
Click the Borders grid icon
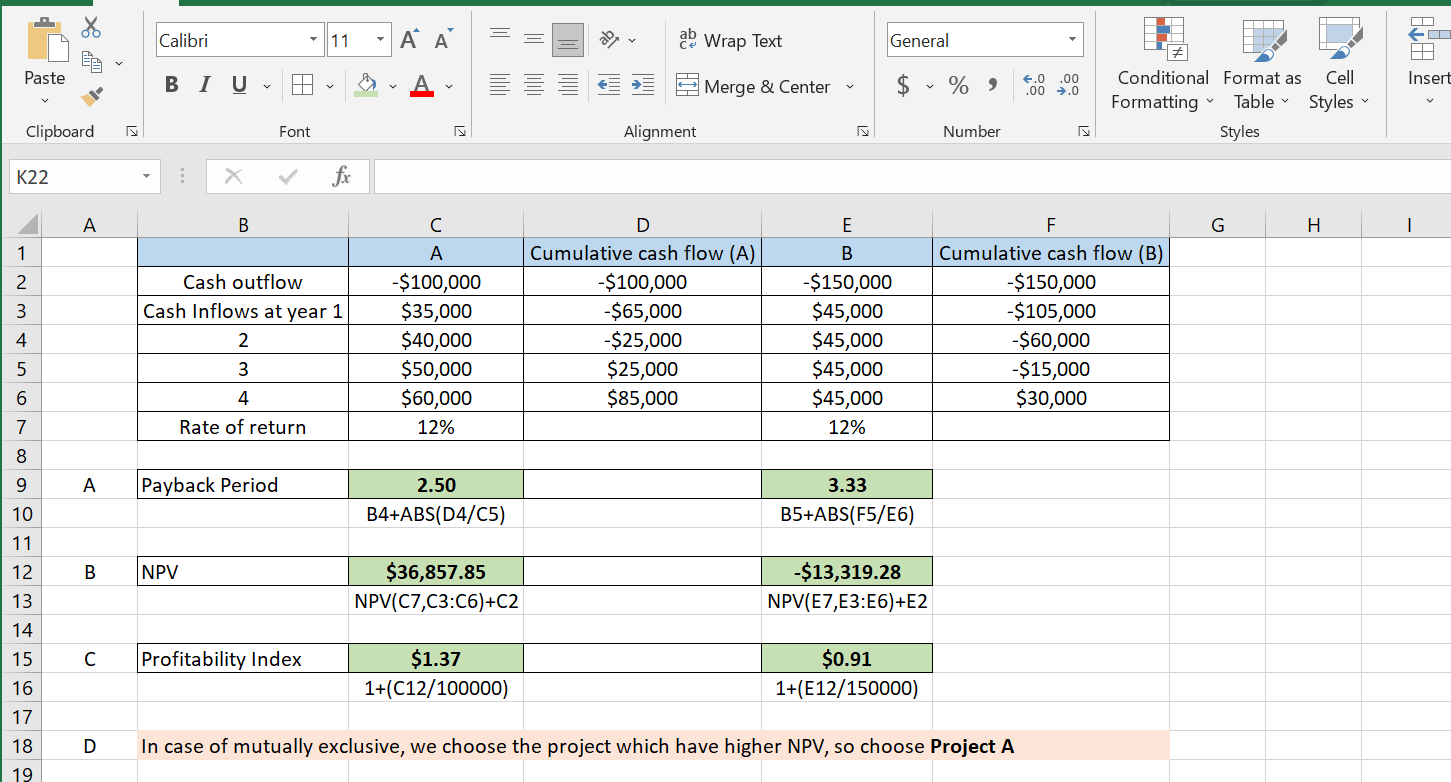pyautogui.click(x=301, y=87)
